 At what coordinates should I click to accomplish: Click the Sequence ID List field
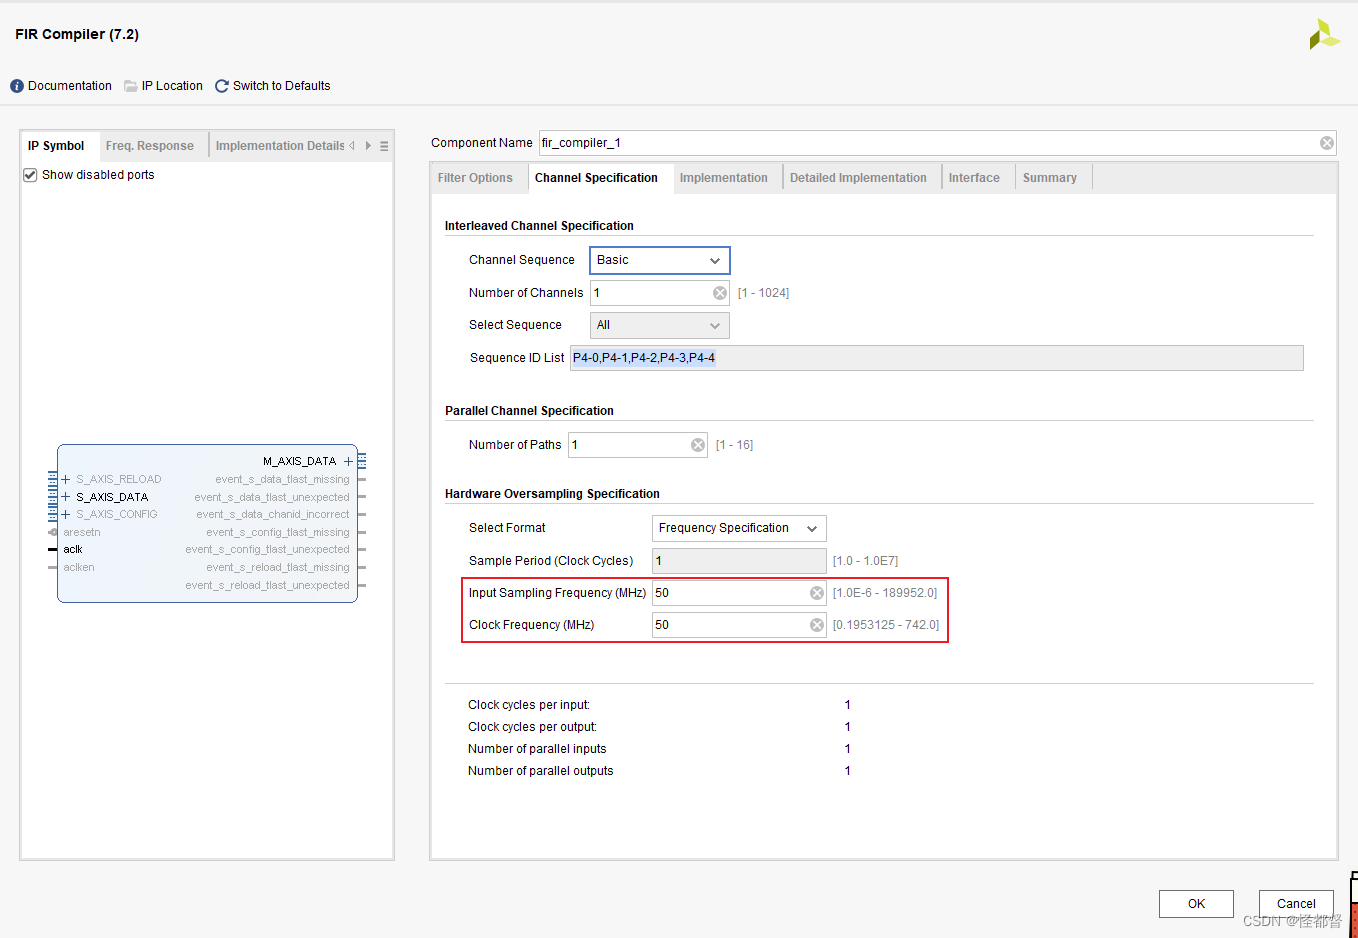point(937,358)
